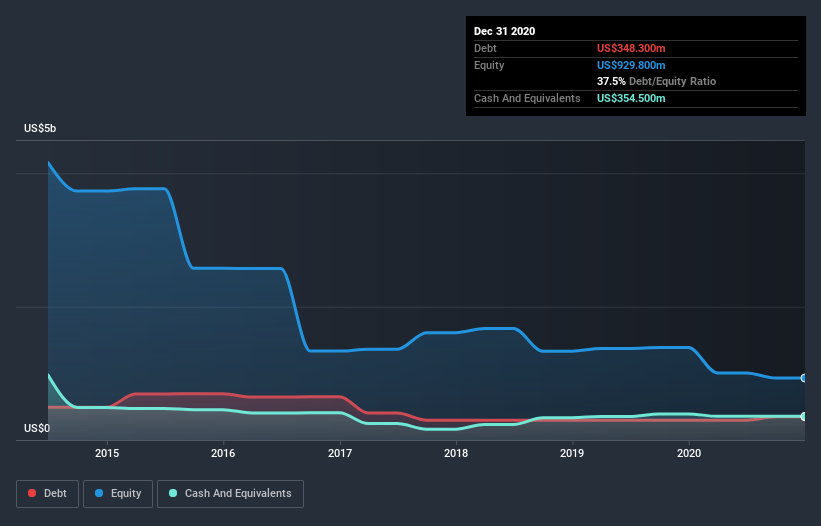Click the Dec 31 2020 tooltip date
This screenshot has width=821, height=526.
(504, 31)
